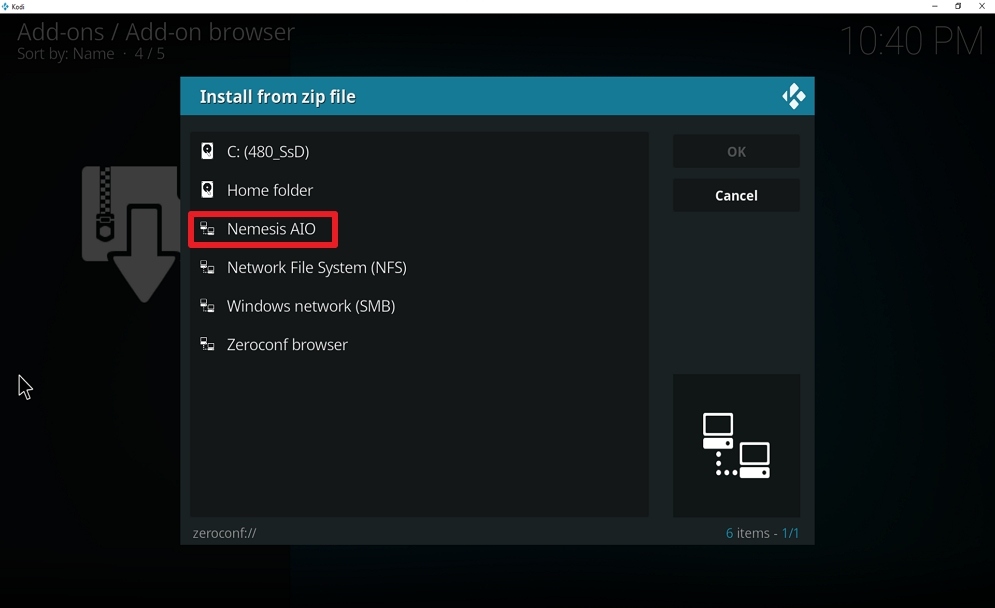Screen dimensions: 995x608
Task: Click the Sort by: Name label
Action: pyautogui.click(x=66, y=54)
